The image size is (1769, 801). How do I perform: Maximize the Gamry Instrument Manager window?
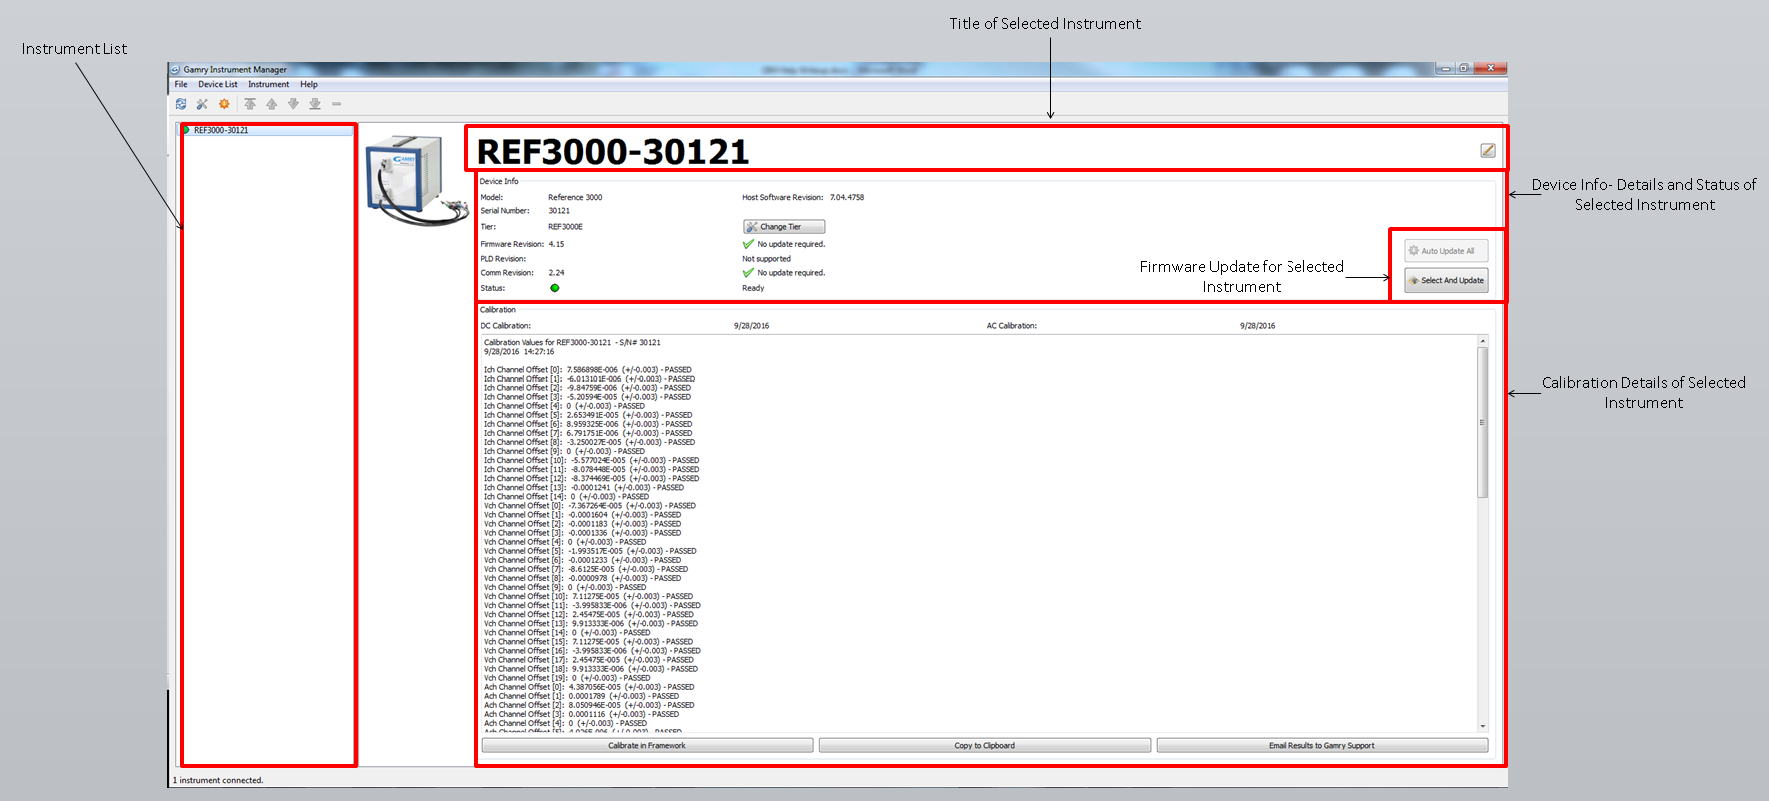pyautogui.click(x=1464, y=68)
